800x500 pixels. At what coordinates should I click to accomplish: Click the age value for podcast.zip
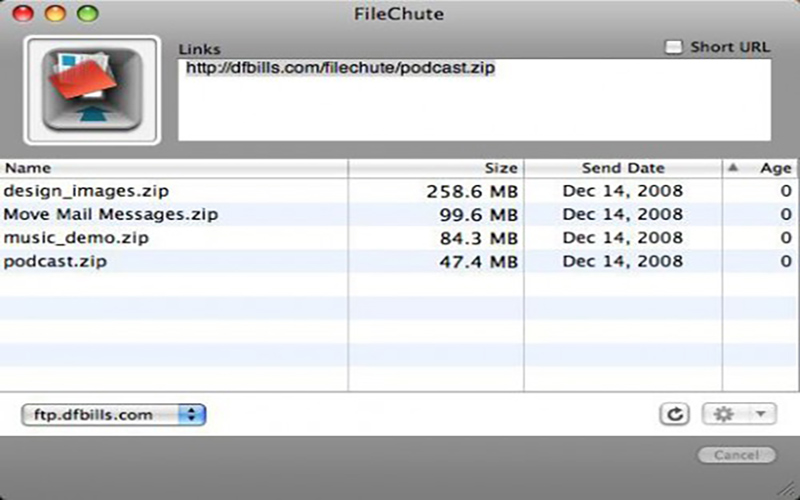tap(786, 261)
